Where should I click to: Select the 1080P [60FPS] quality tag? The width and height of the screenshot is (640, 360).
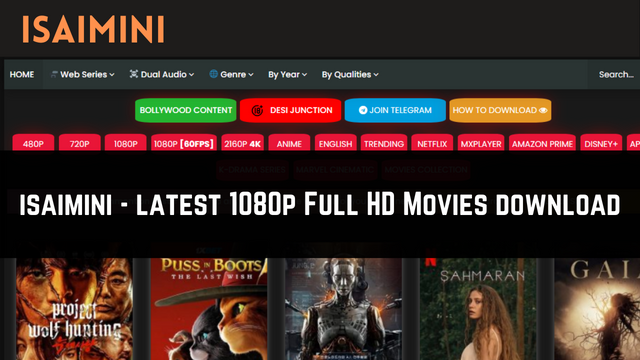[x=184, y=143]
